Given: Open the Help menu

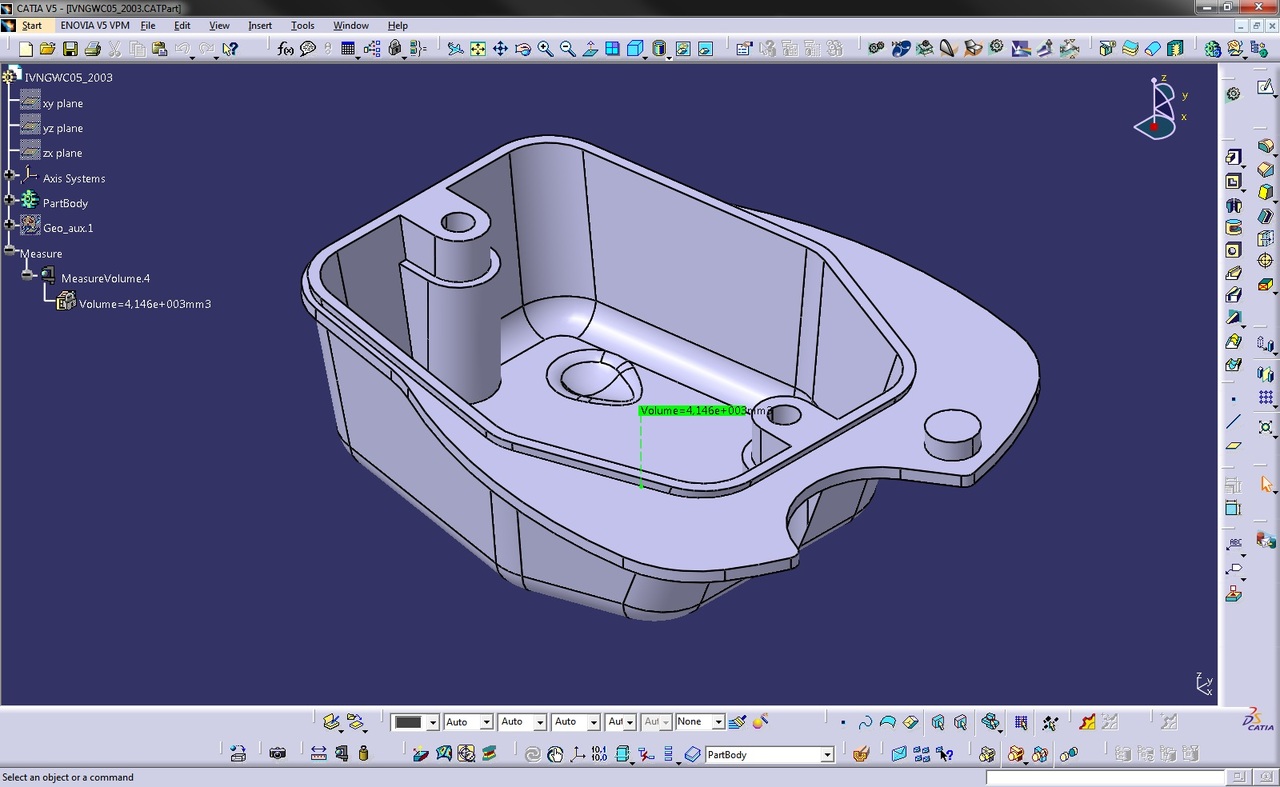Looking at the screenshot, I should pos(397,25).
